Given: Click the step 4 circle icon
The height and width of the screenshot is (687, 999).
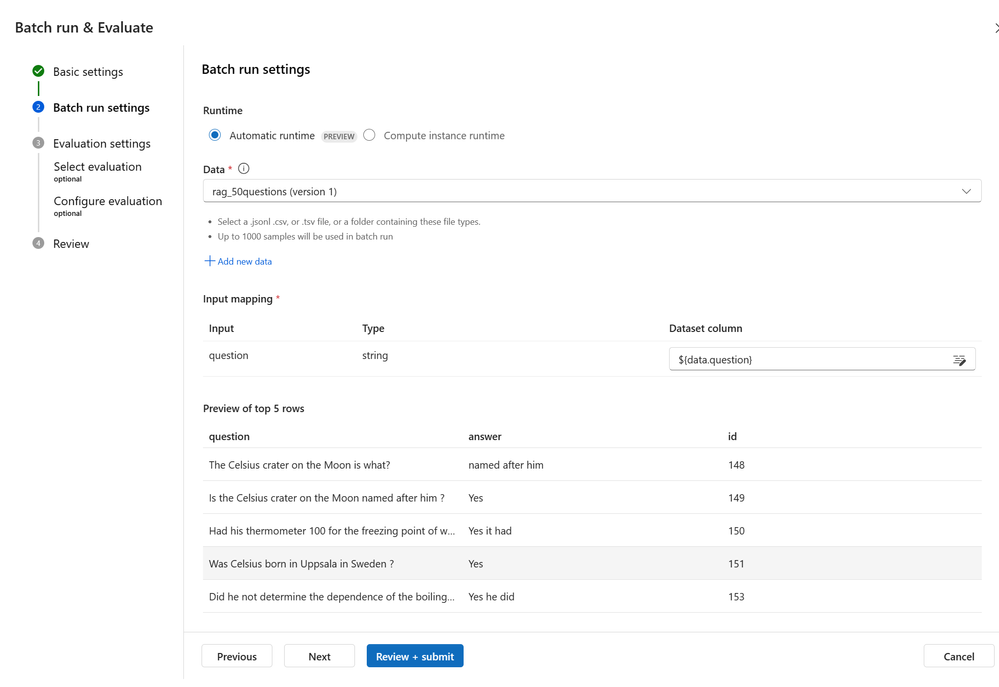Looking at the screenshot, I should point(38,243).
